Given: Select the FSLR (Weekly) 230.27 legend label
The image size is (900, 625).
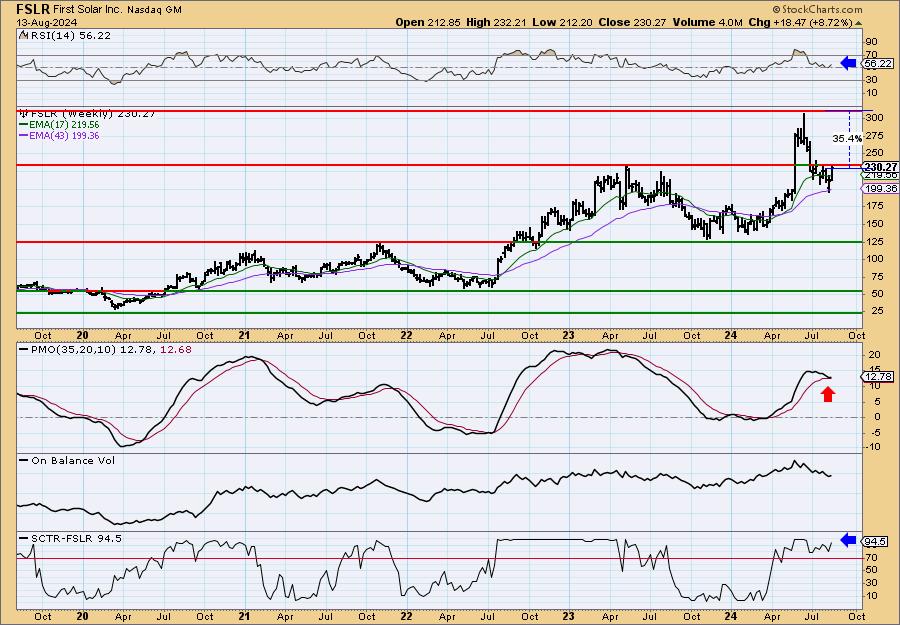Looking at the screenshot, I should click(x=91, y=114).
